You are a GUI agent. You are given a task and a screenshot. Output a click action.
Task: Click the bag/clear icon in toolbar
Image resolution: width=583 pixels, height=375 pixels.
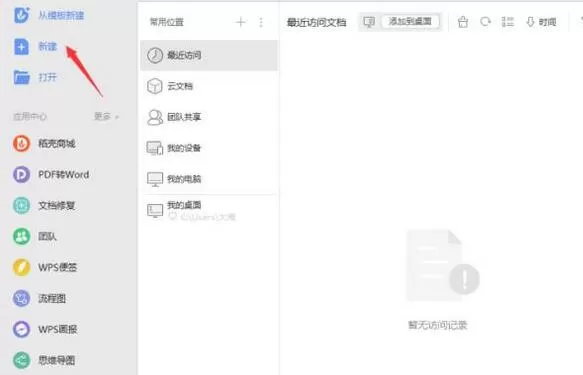(463, 22)
